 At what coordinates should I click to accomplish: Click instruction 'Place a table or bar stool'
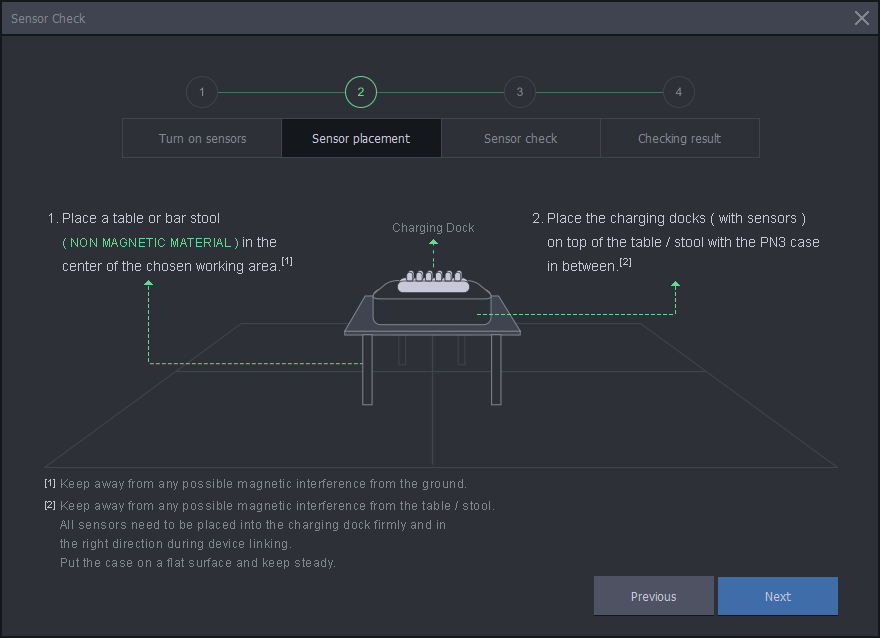(141, 218)
